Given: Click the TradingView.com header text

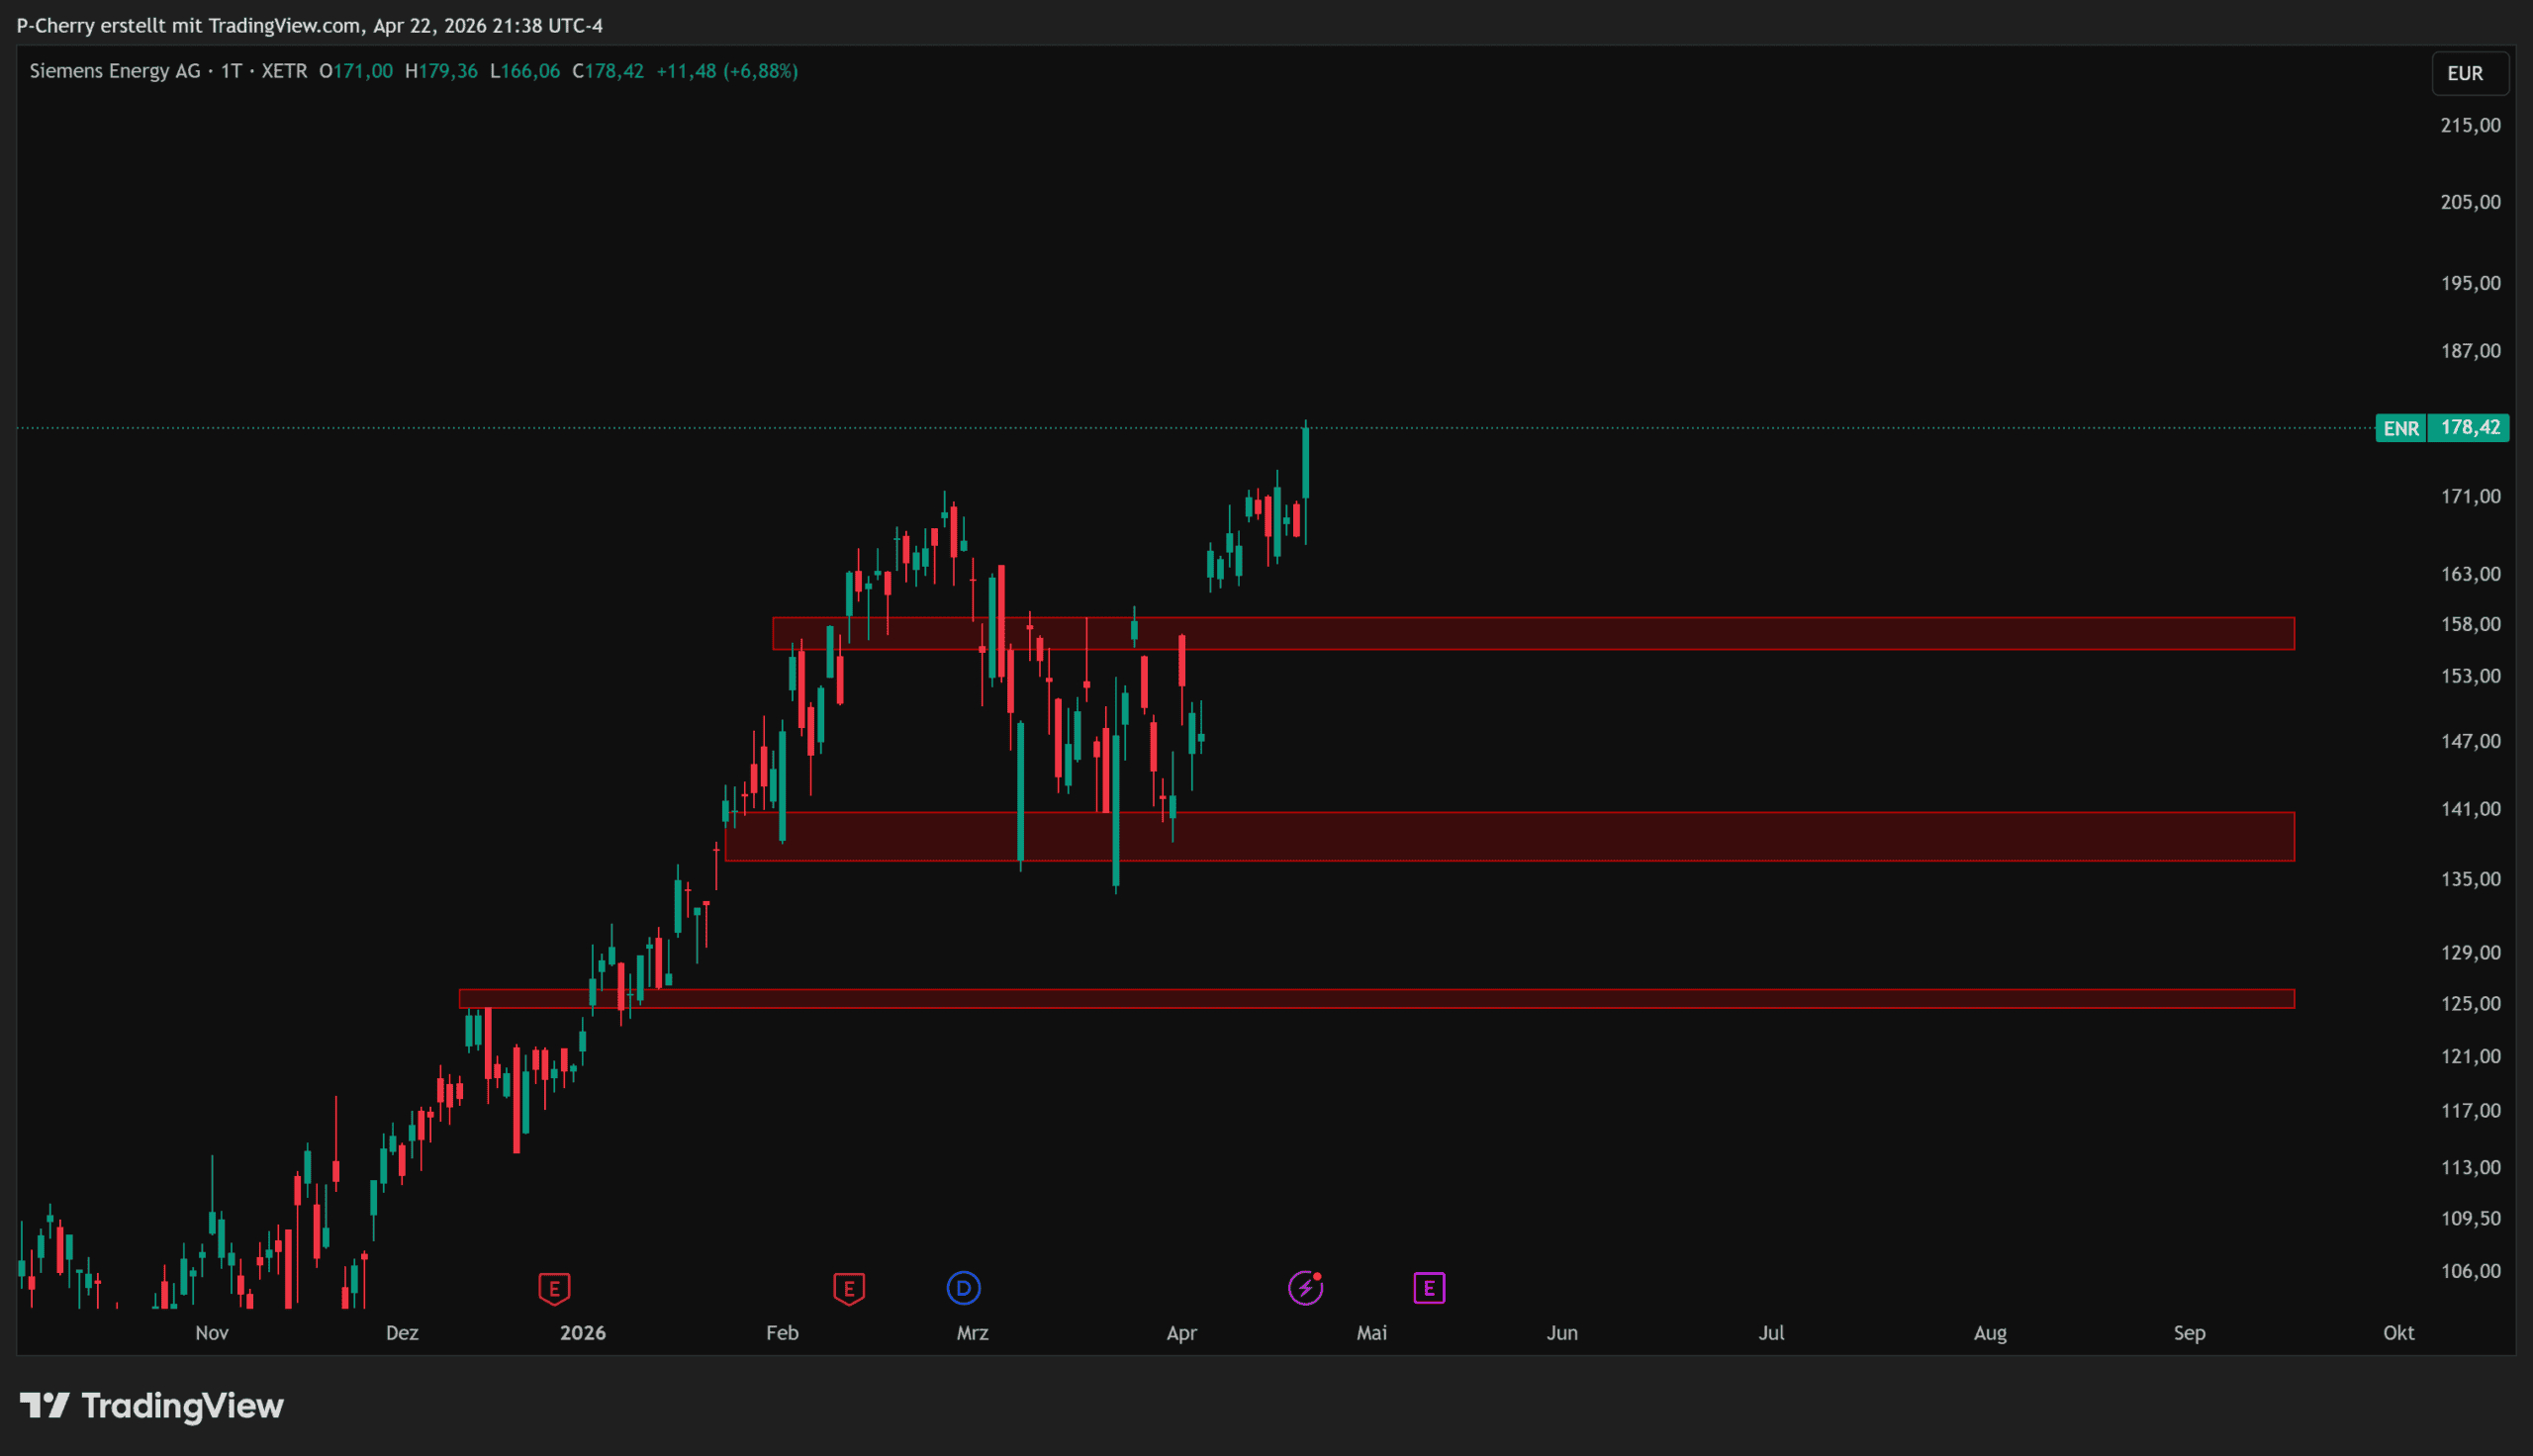Looking at the screenshot, I should pos(284,25).
